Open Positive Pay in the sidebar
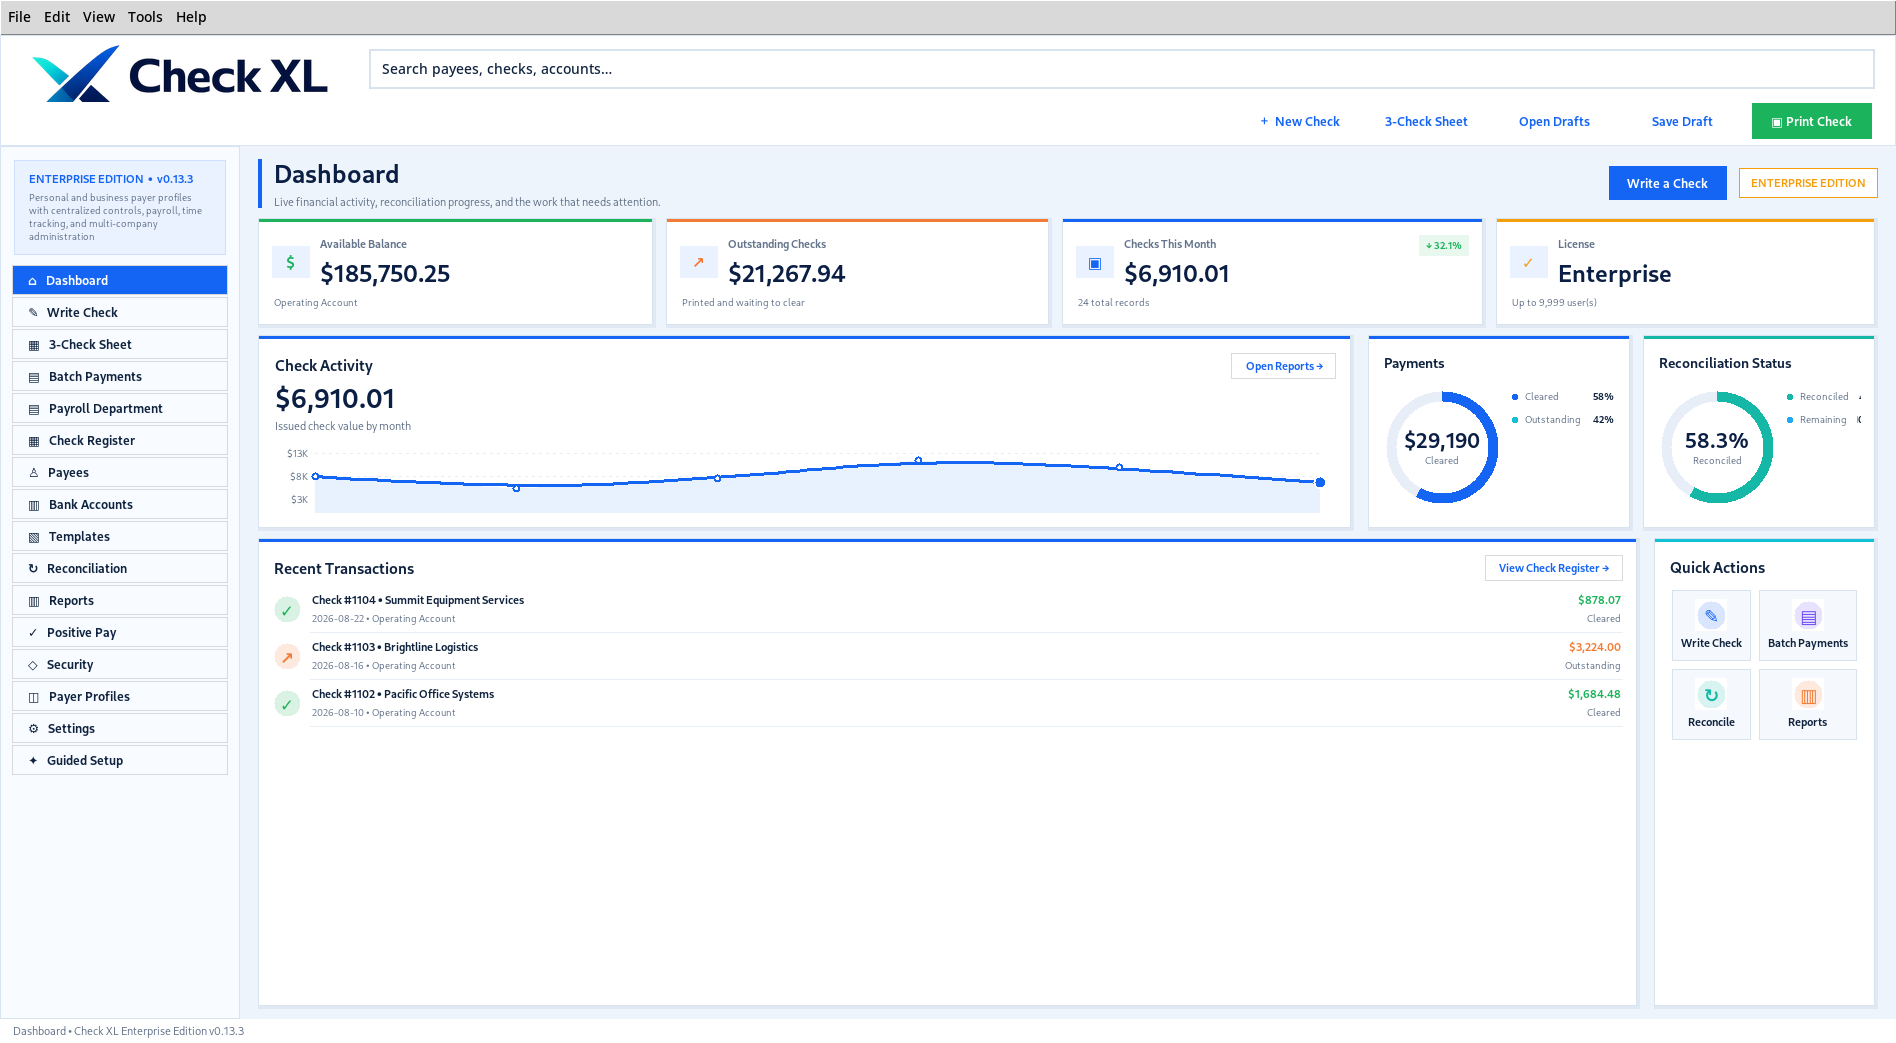The image size is (1896, 1043). pos(120,633)
